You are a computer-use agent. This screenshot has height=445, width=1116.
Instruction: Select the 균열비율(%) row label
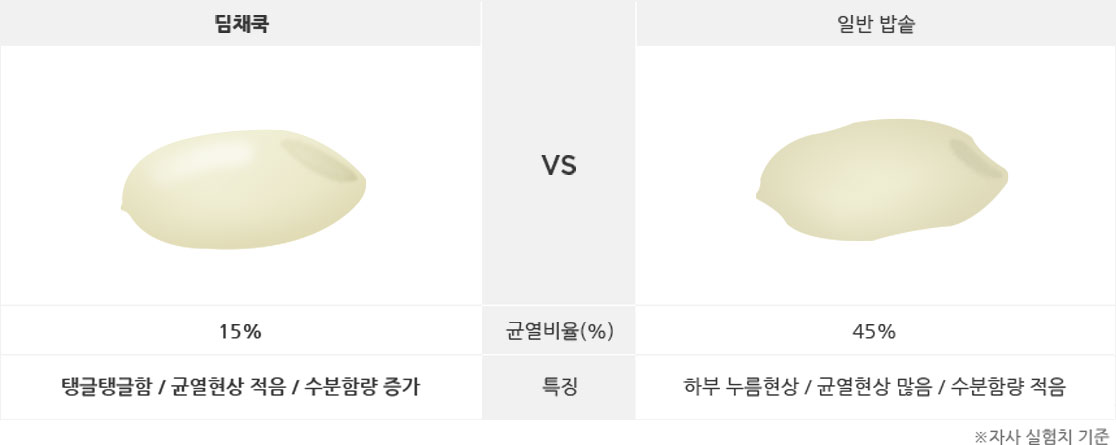point(559,331)
